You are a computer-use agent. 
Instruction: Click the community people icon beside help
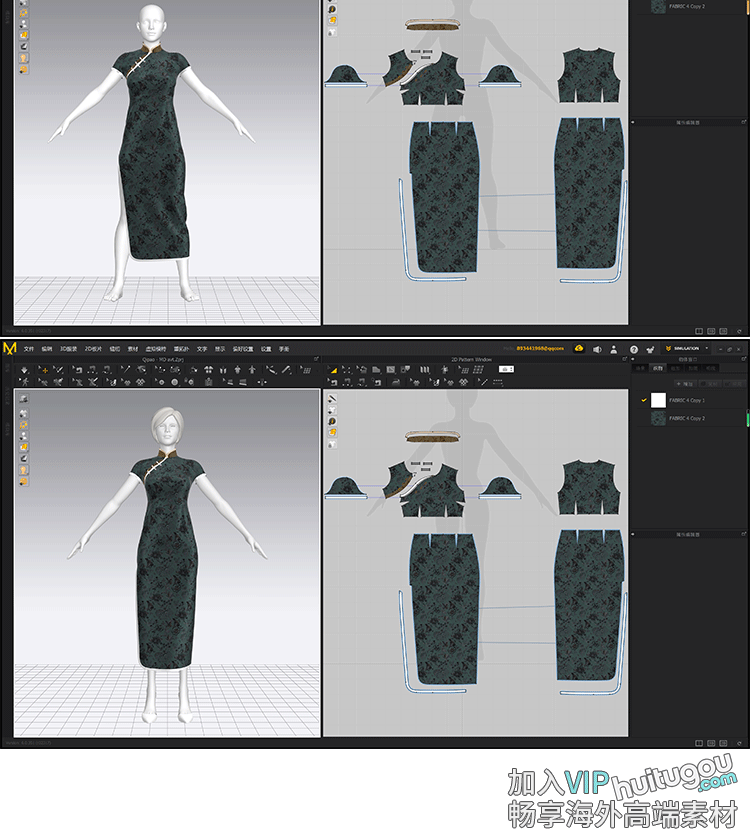coord(650,349)
